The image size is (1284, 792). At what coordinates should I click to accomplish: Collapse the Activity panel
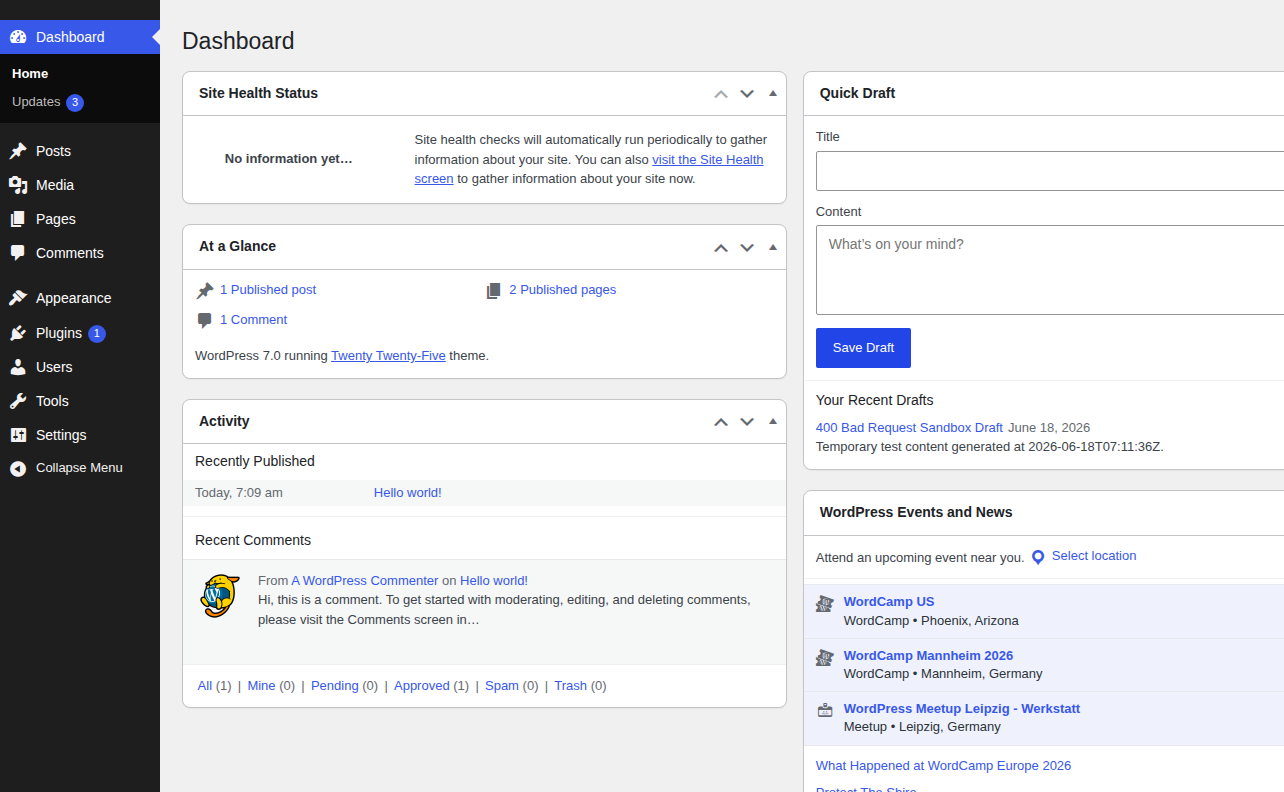(773, 421)
